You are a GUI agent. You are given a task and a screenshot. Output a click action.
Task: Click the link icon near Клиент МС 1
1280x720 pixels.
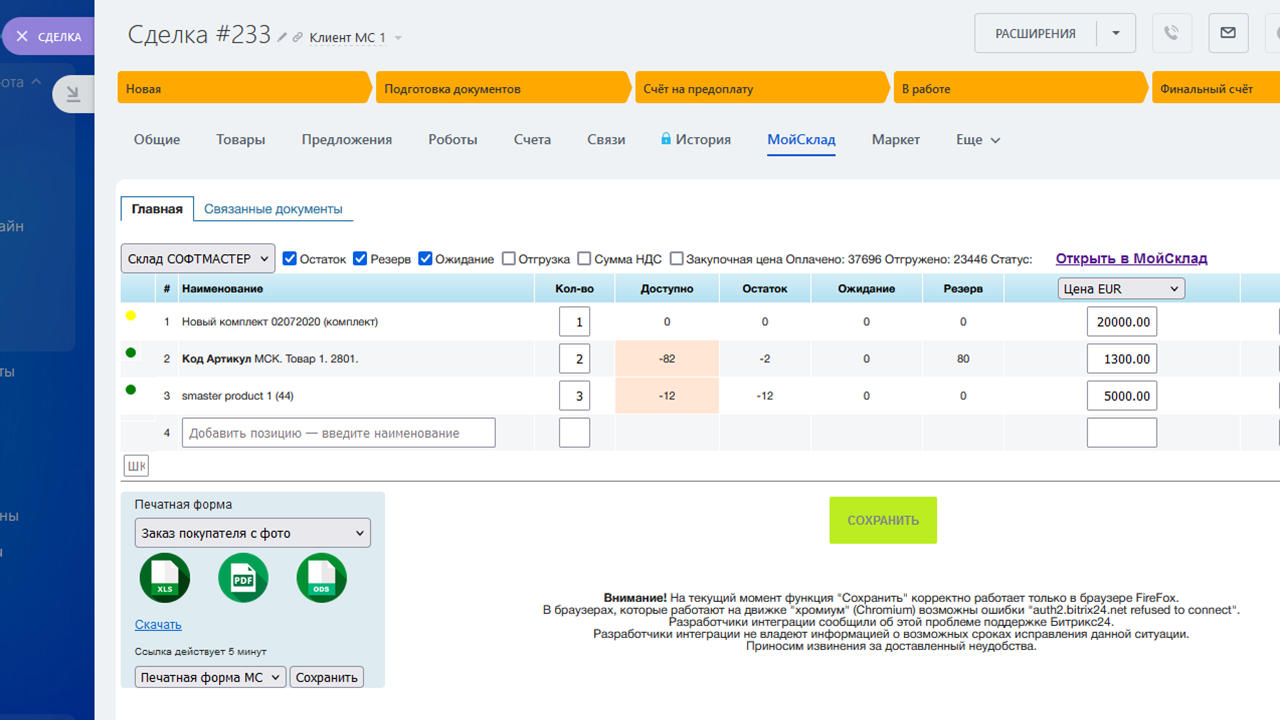pyautogui.click(x=298, y=37)
